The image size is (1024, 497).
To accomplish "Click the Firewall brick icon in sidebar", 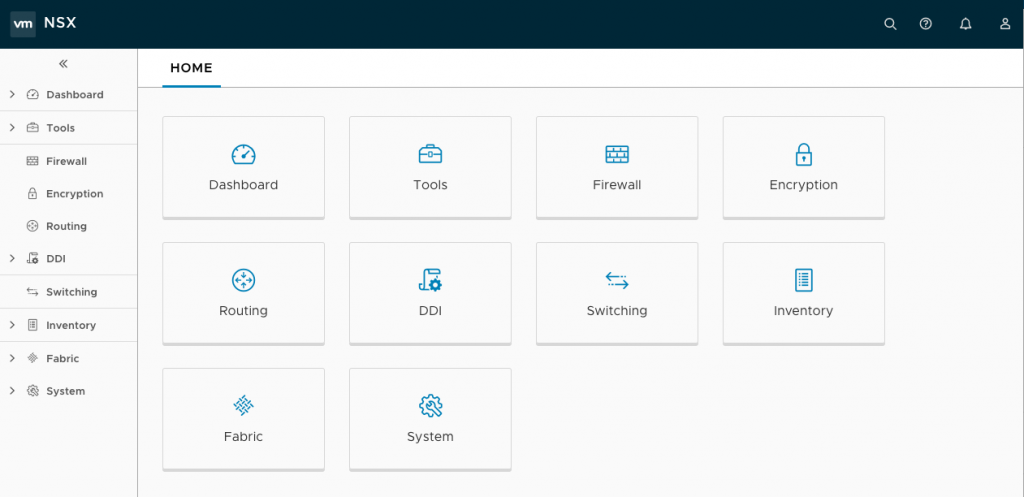I will coord(33,161).
